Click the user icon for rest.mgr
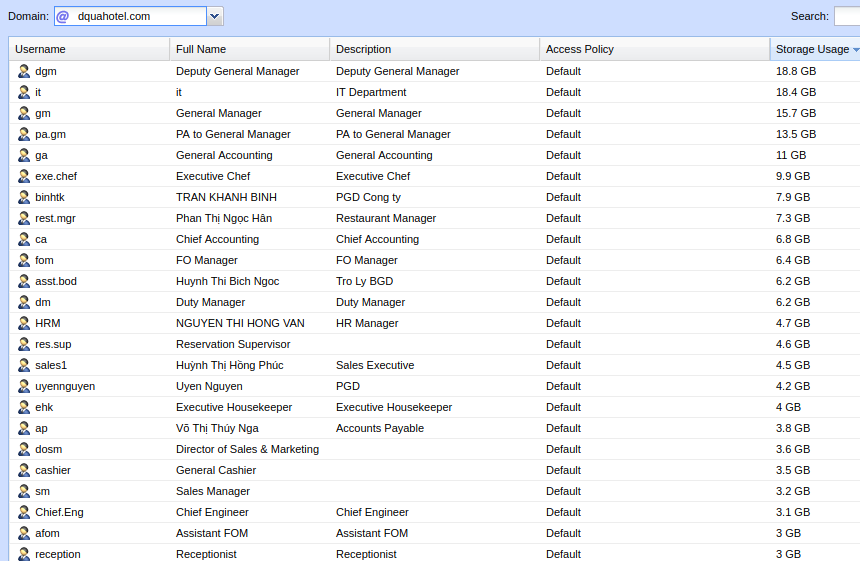The width and height of the screenshot is (860, 561). coord(24,218)
